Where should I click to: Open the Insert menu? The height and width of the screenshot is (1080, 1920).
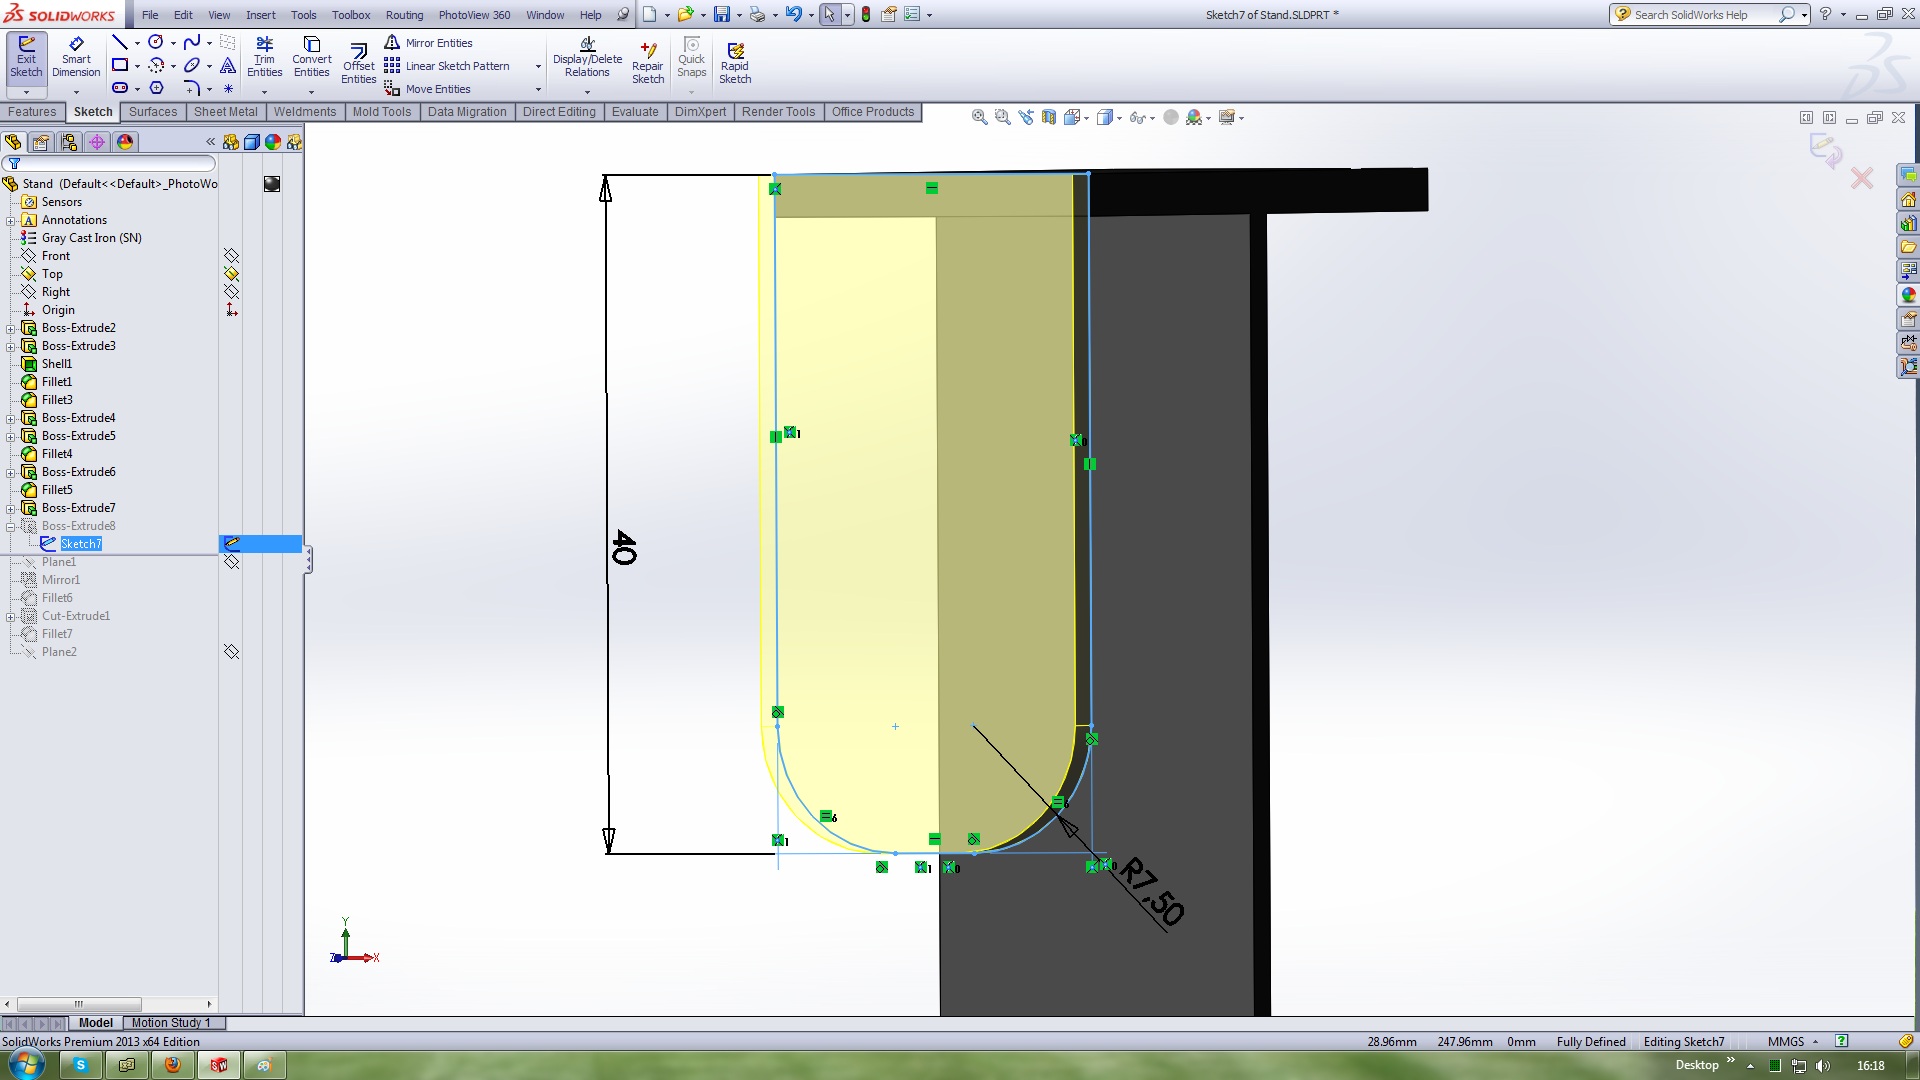[261, 15]
